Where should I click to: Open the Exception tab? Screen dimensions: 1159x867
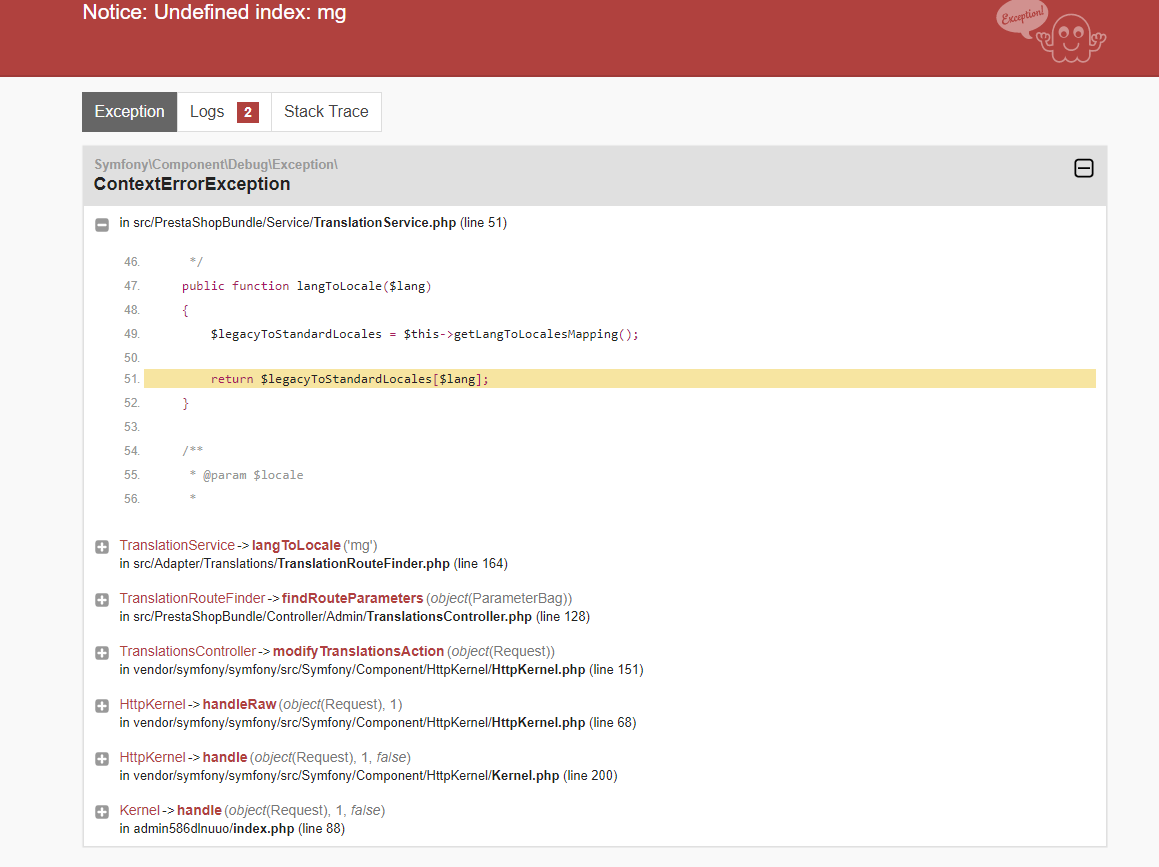[129, 112]
